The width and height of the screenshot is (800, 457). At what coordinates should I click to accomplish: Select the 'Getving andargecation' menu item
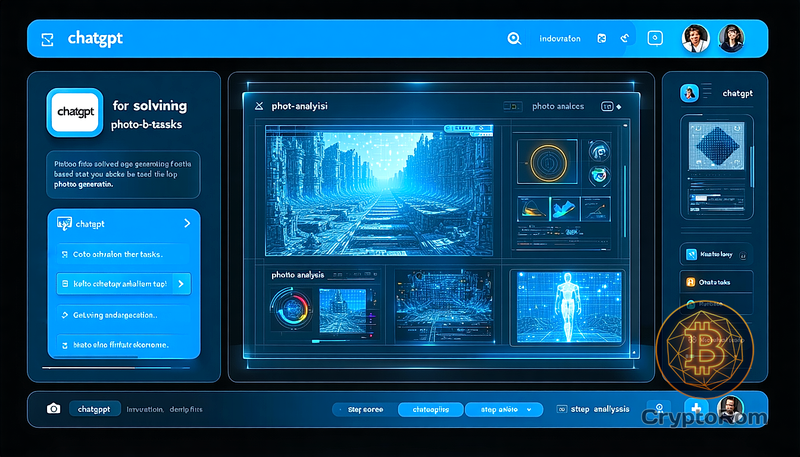tap(118, 315)
